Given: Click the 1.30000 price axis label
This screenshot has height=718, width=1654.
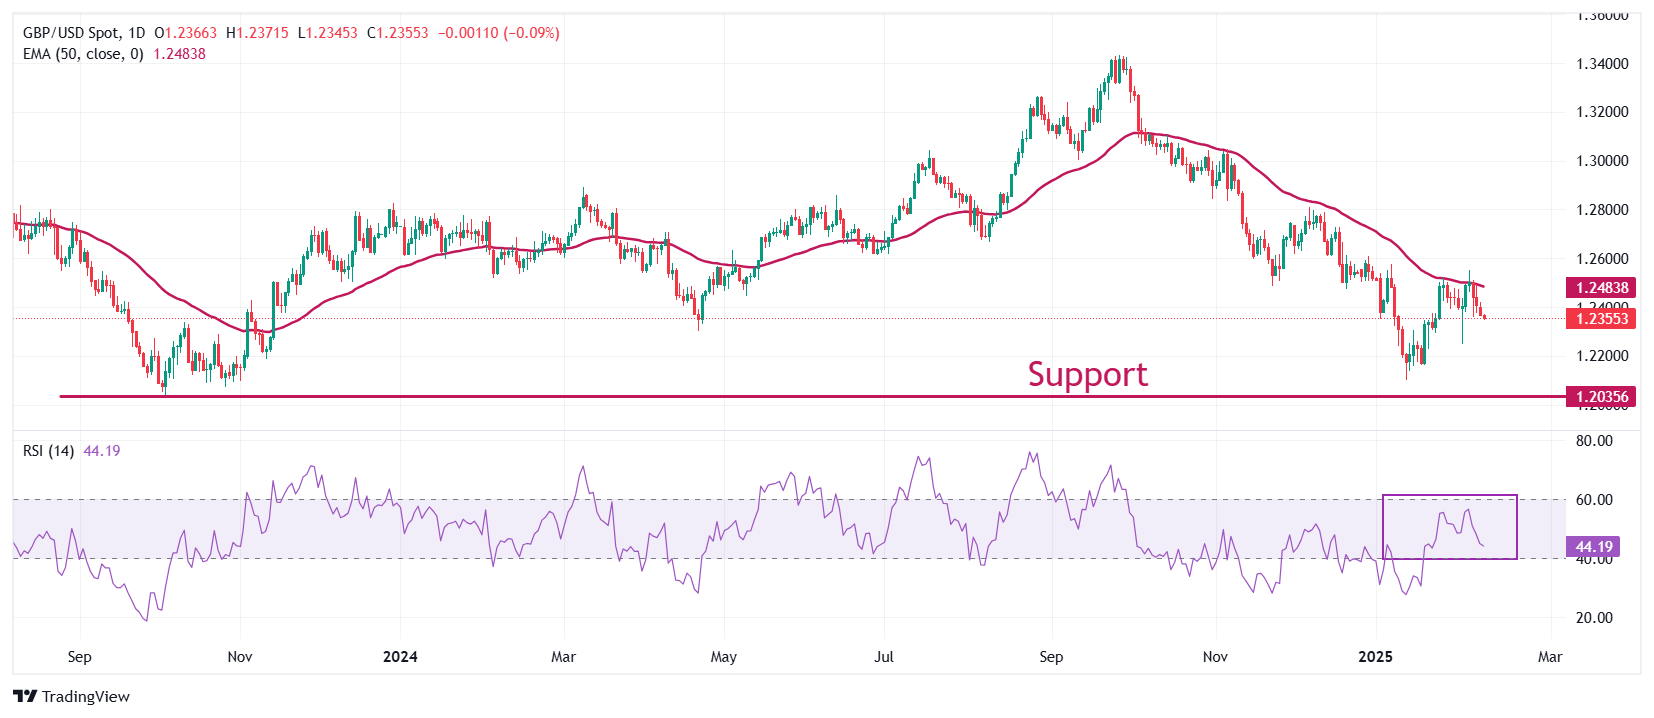Looking at the screenshot, I should 1602,161.
